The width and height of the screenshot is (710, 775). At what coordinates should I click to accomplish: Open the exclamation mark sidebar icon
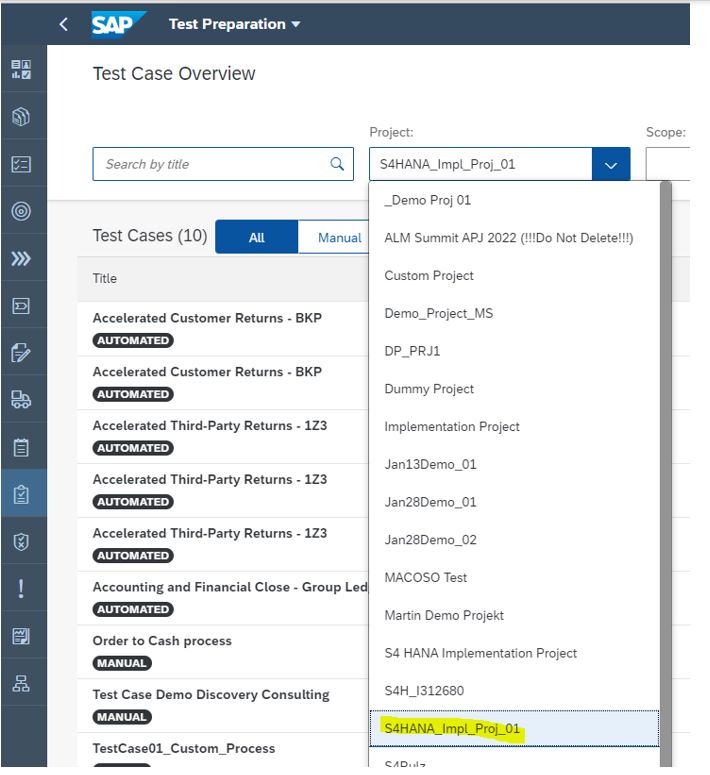tap(21, 589)
